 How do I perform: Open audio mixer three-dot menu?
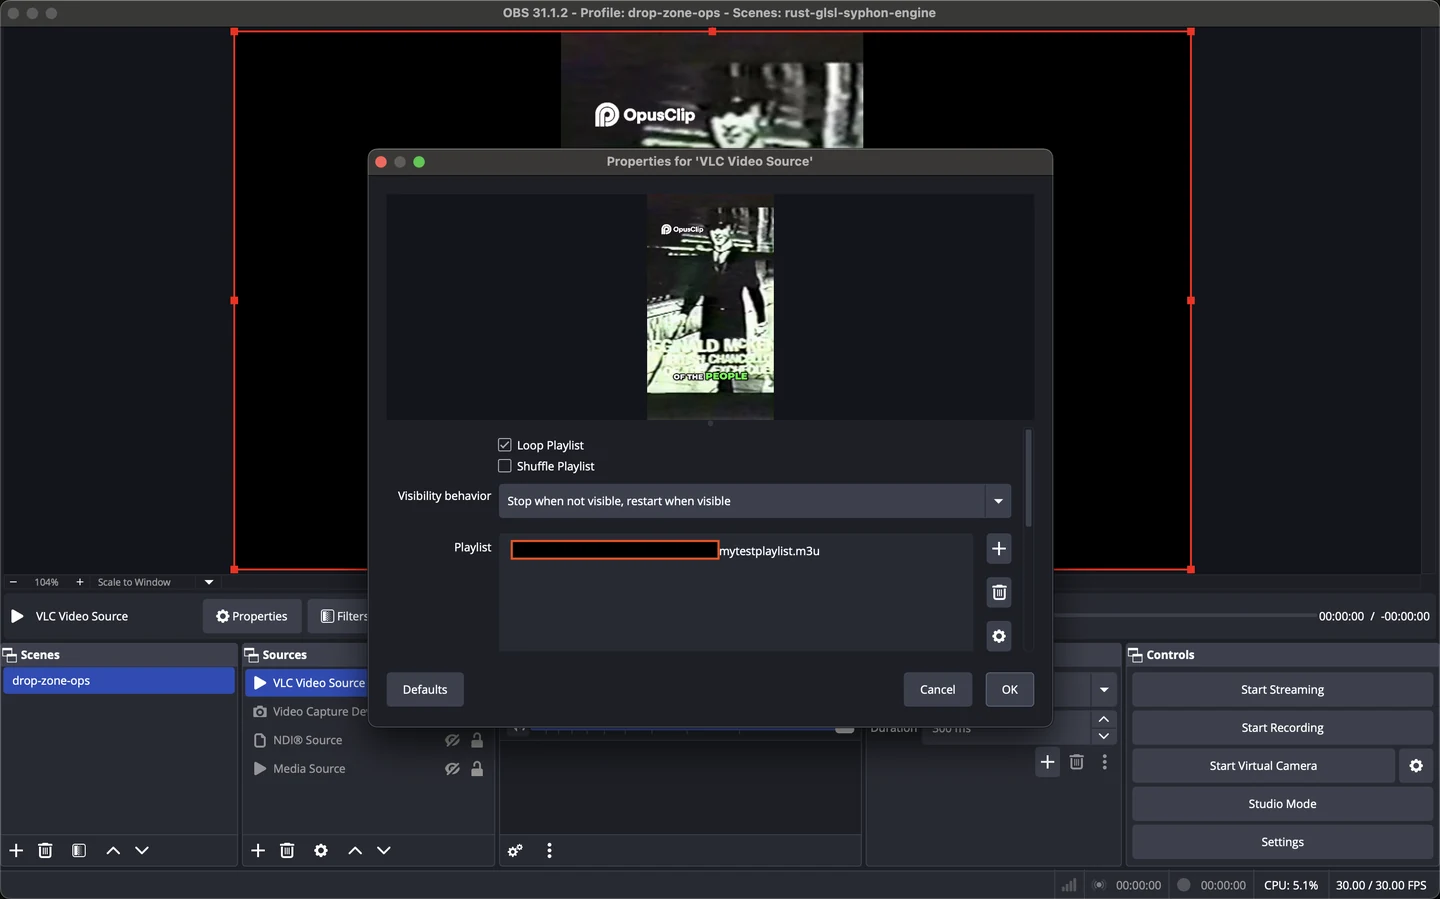(549, 851)
